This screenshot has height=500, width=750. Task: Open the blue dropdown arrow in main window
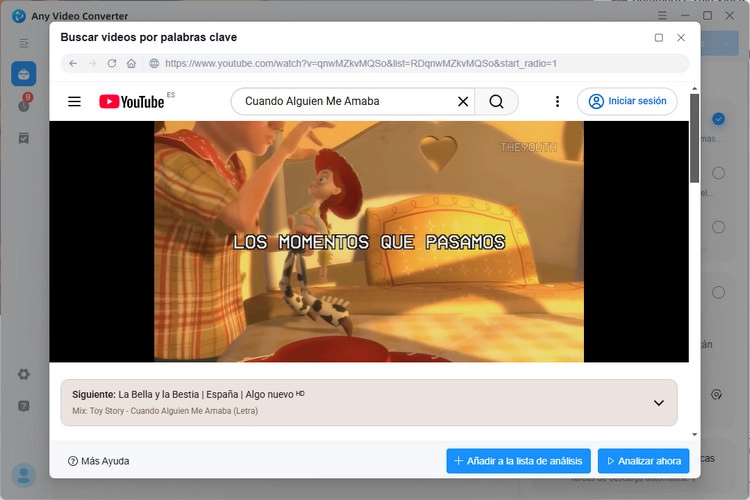pos(726,44)
